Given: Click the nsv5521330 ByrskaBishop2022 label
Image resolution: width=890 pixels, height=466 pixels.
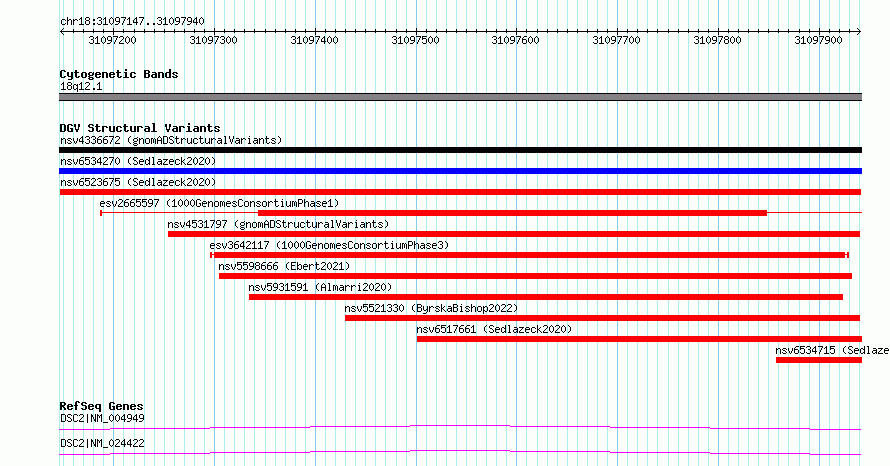Looking at the screenshot, I should pos(431,308).
